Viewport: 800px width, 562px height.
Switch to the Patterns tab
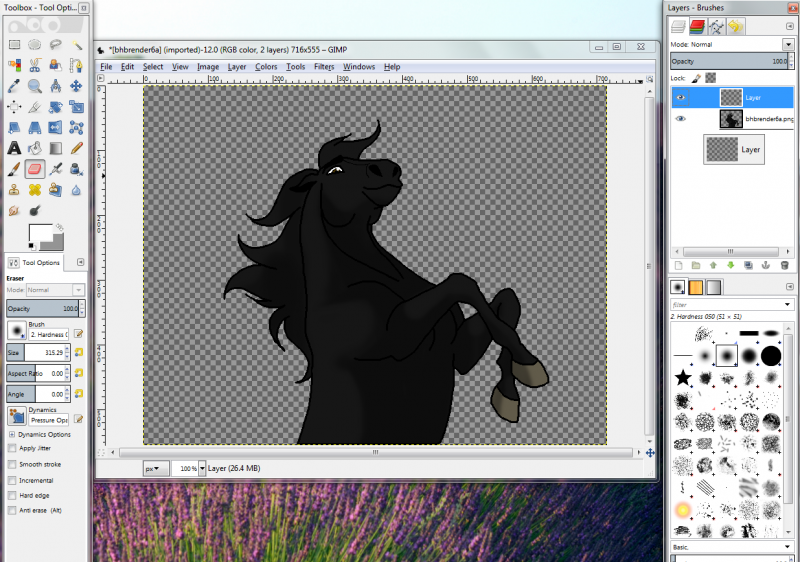[x=696, y=287]
